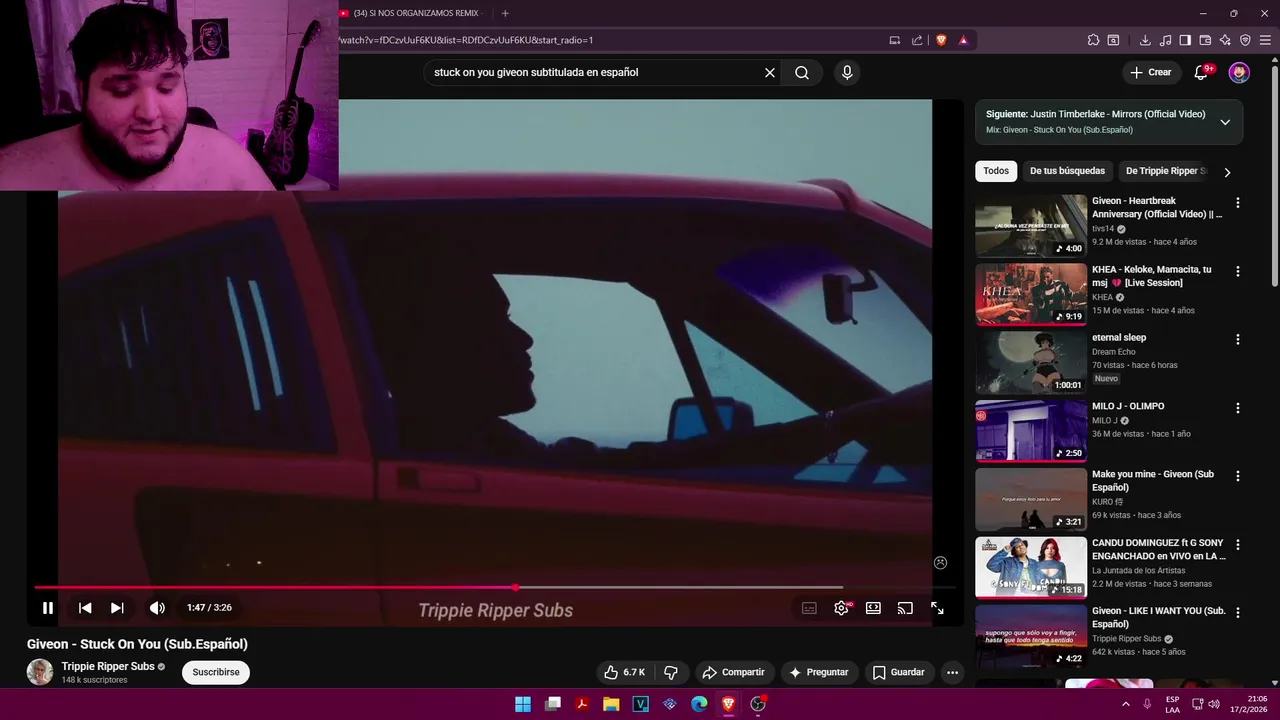Pause the video playback

tap(47, 608)
